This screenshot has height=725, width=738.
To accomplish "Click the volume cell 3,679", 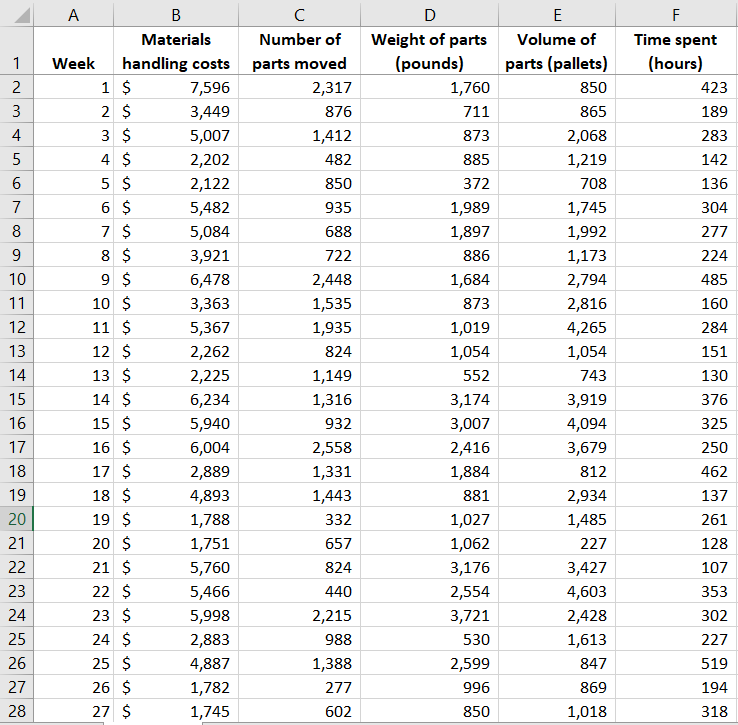I will [x=557, y=447].
